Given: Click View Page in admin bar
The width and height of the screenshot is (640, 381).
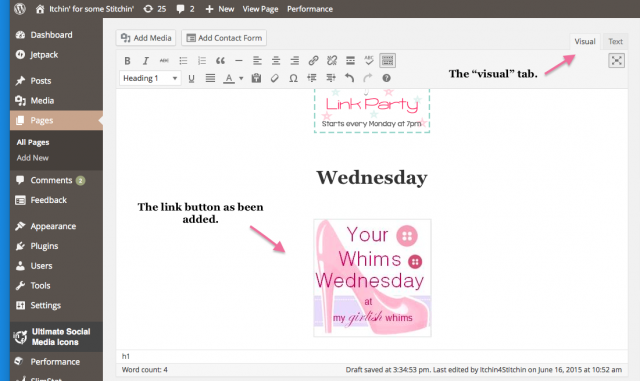Looking at the screenshot, I should click(260, 9).
